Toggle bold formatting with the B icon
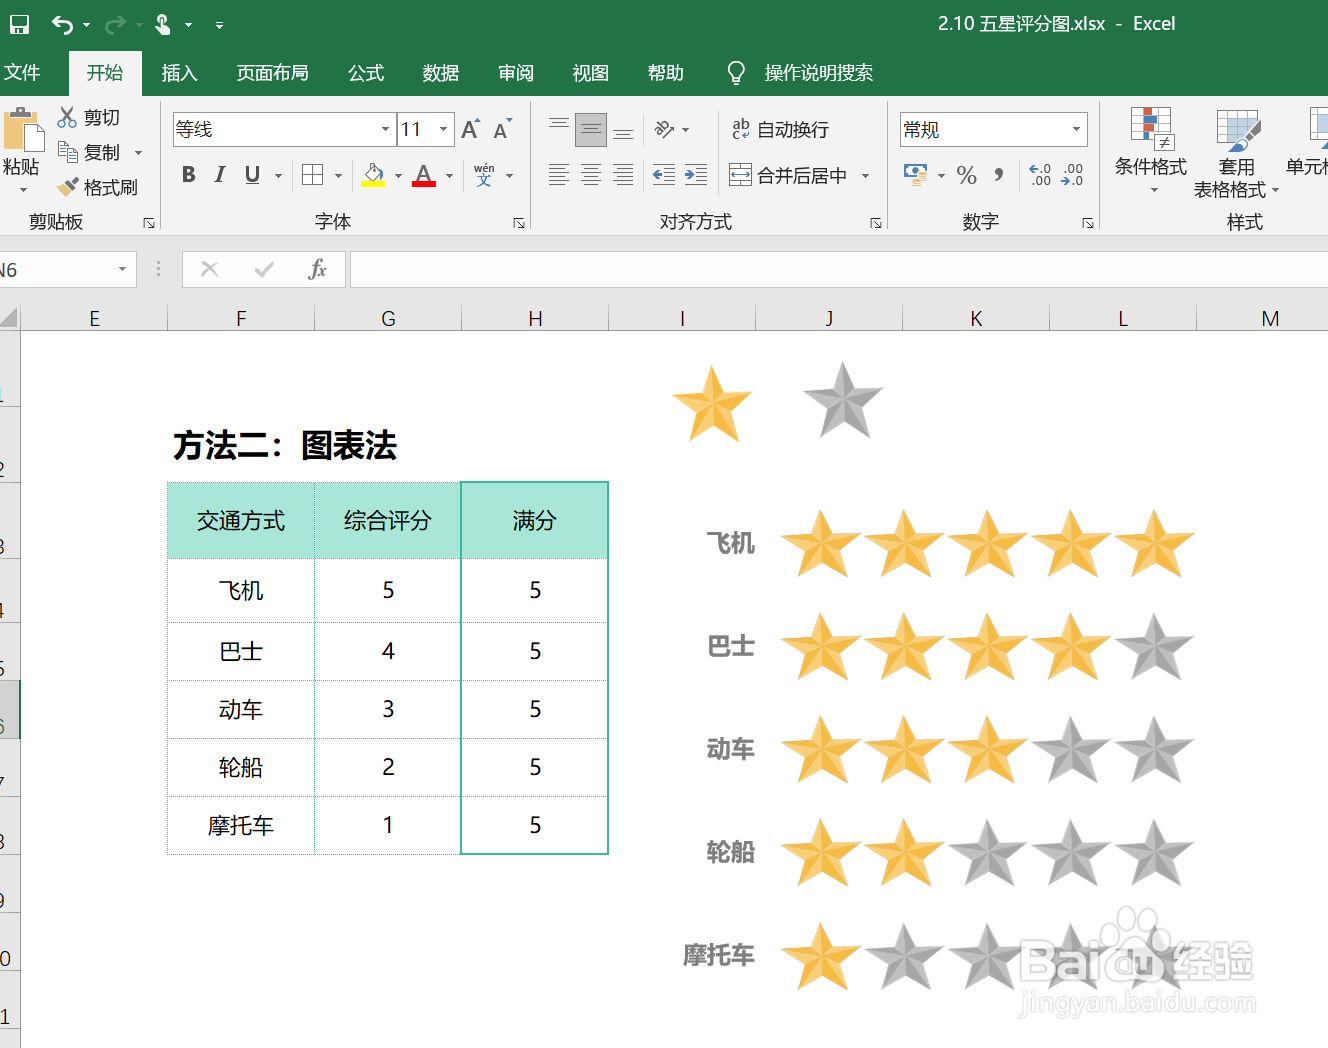This screenshot has height=1048, width=1328. [x=188, y=175]
